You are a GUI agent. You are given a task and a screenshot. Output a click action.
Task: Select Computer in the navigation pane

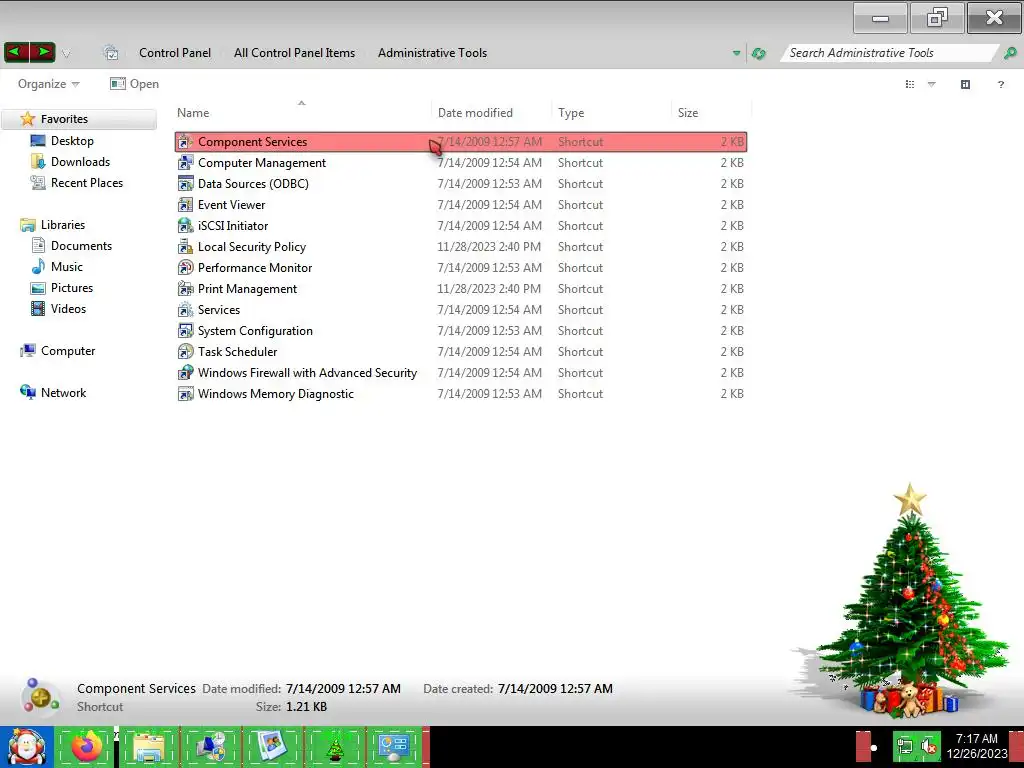coord(68,351)
